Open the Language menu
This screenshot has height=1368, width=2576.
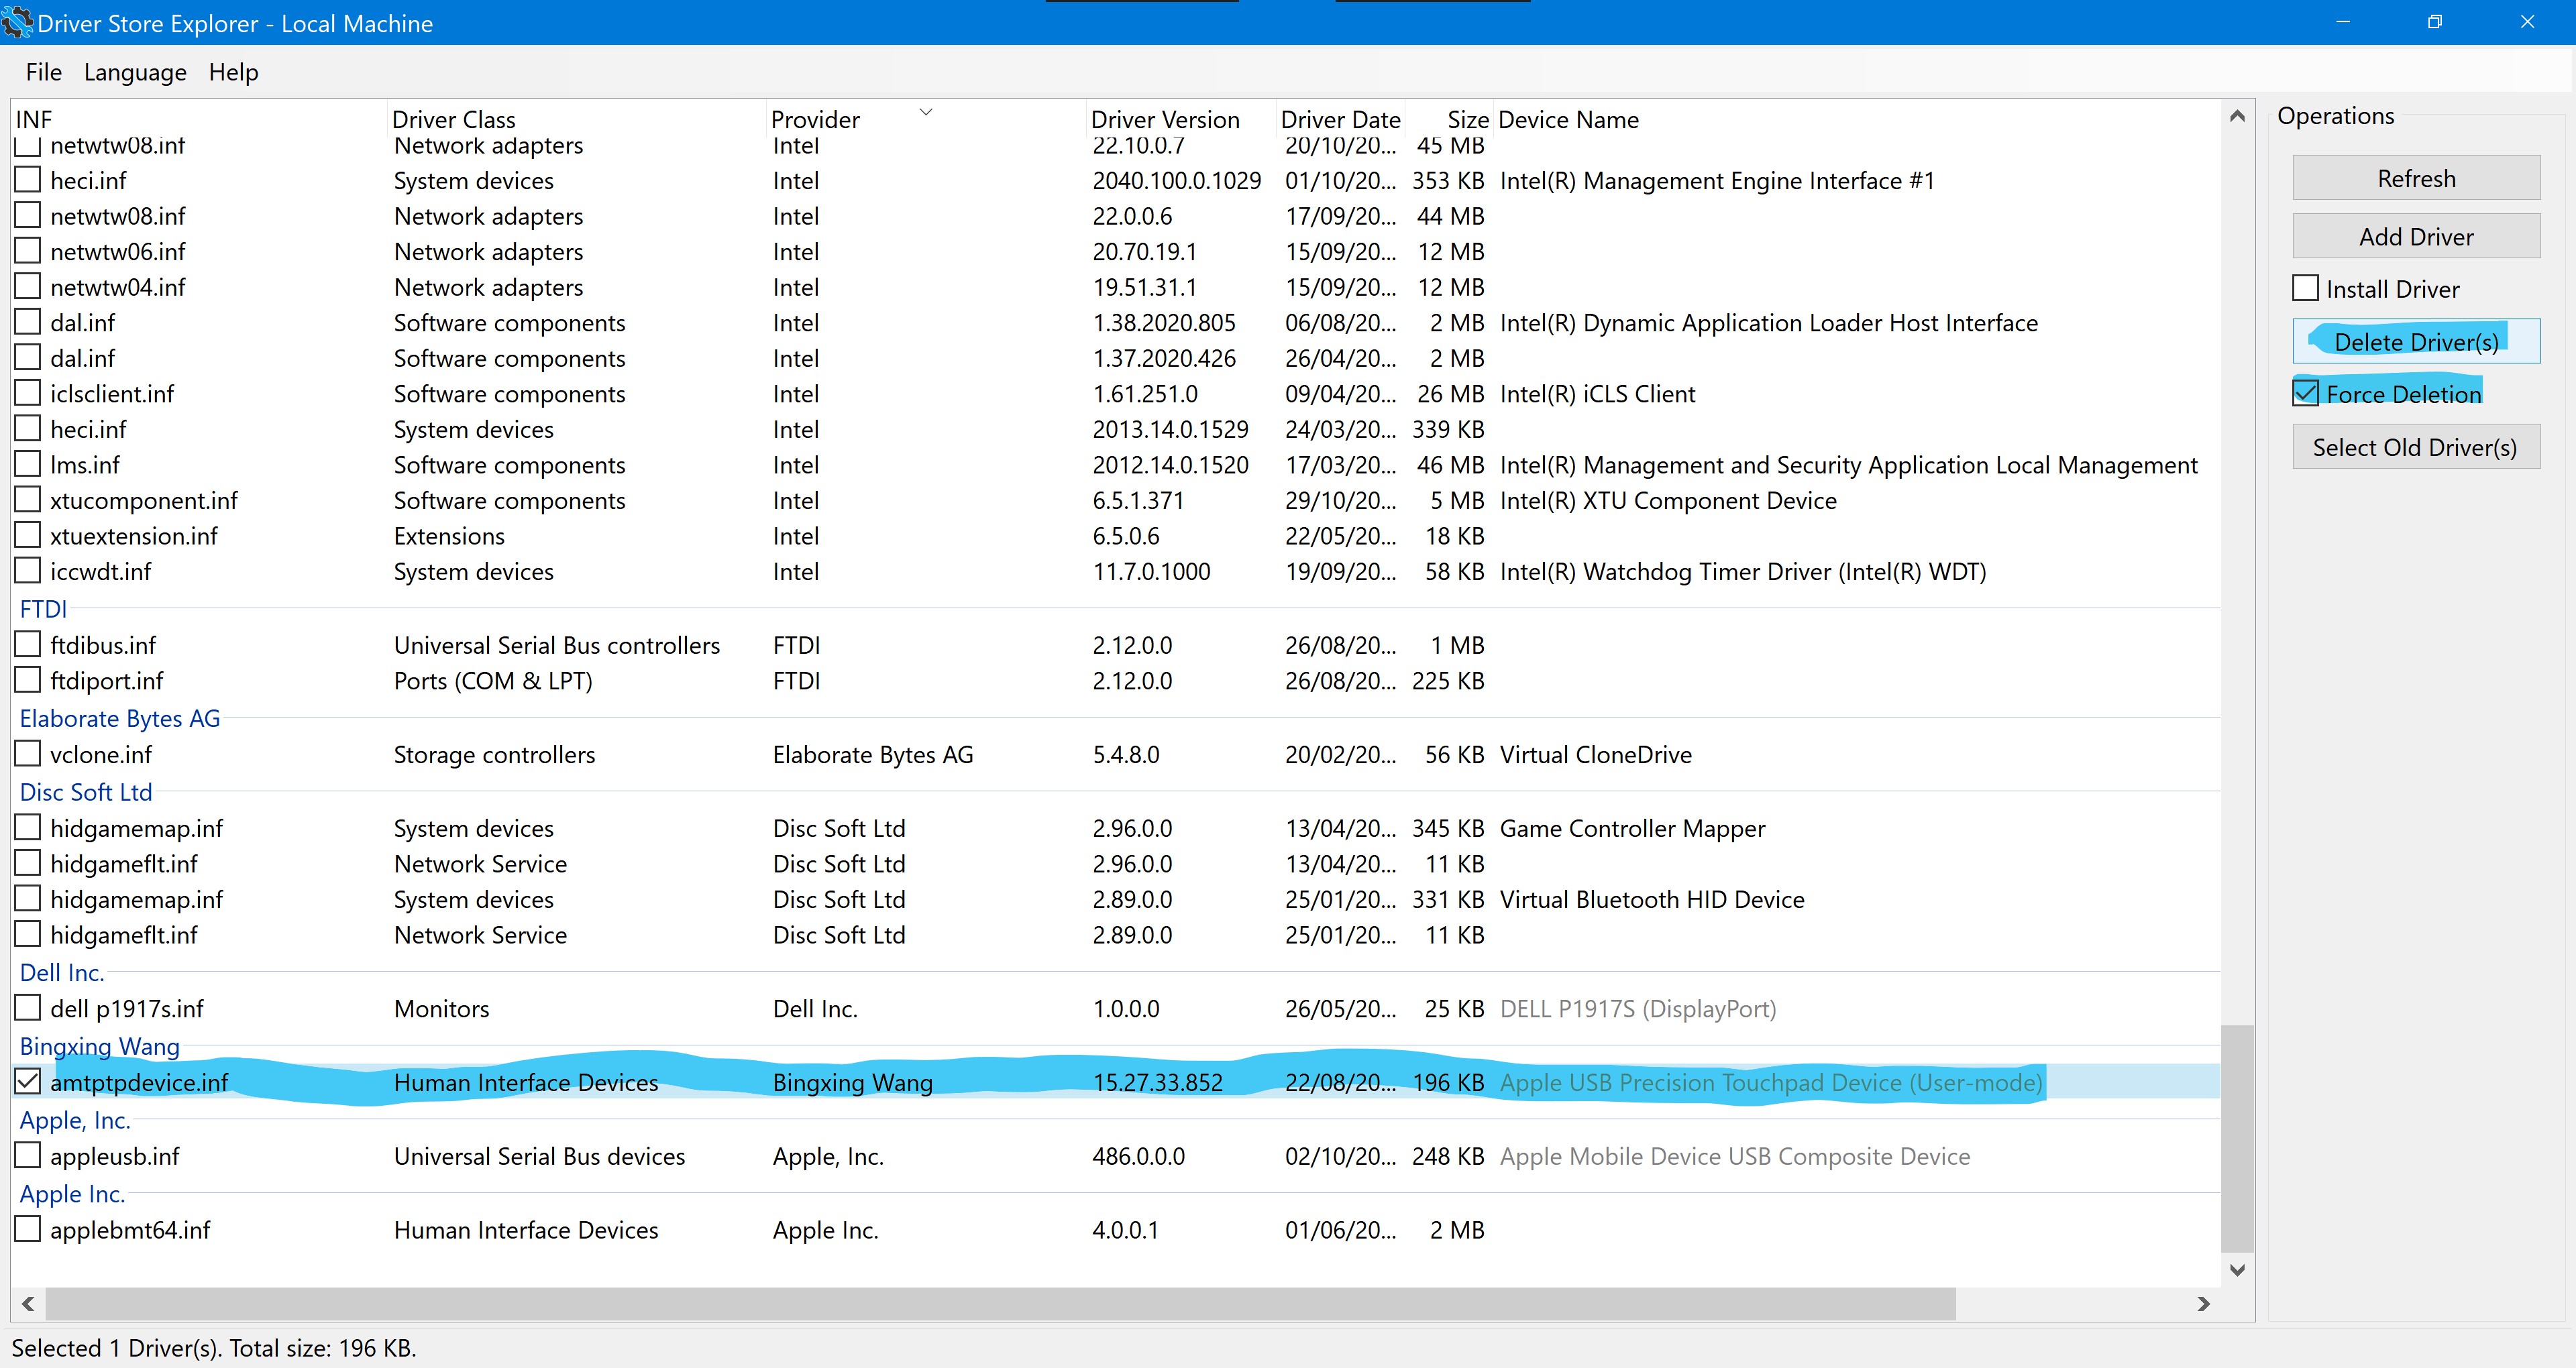135,72
